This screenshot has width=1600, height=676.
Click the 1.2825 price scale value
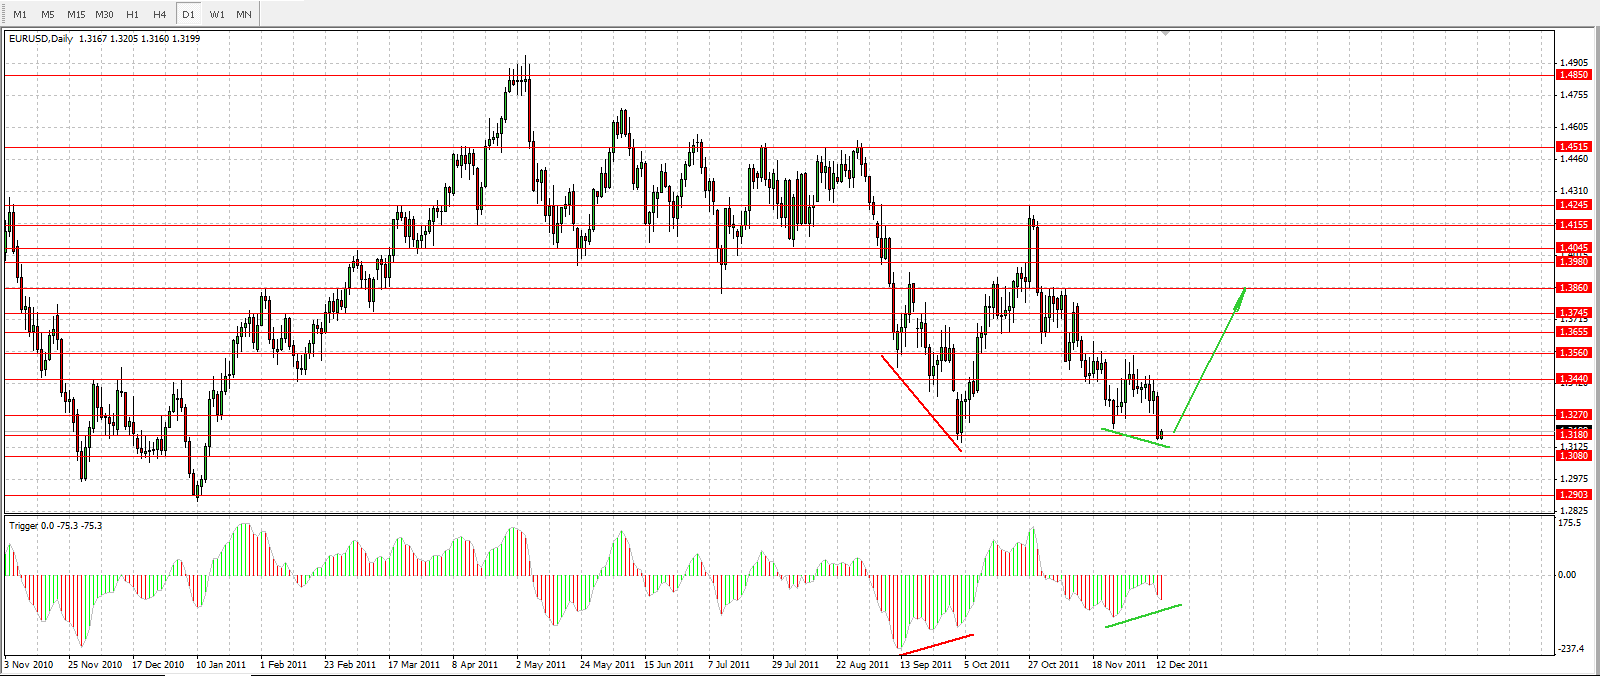[x=1574, y=510]
